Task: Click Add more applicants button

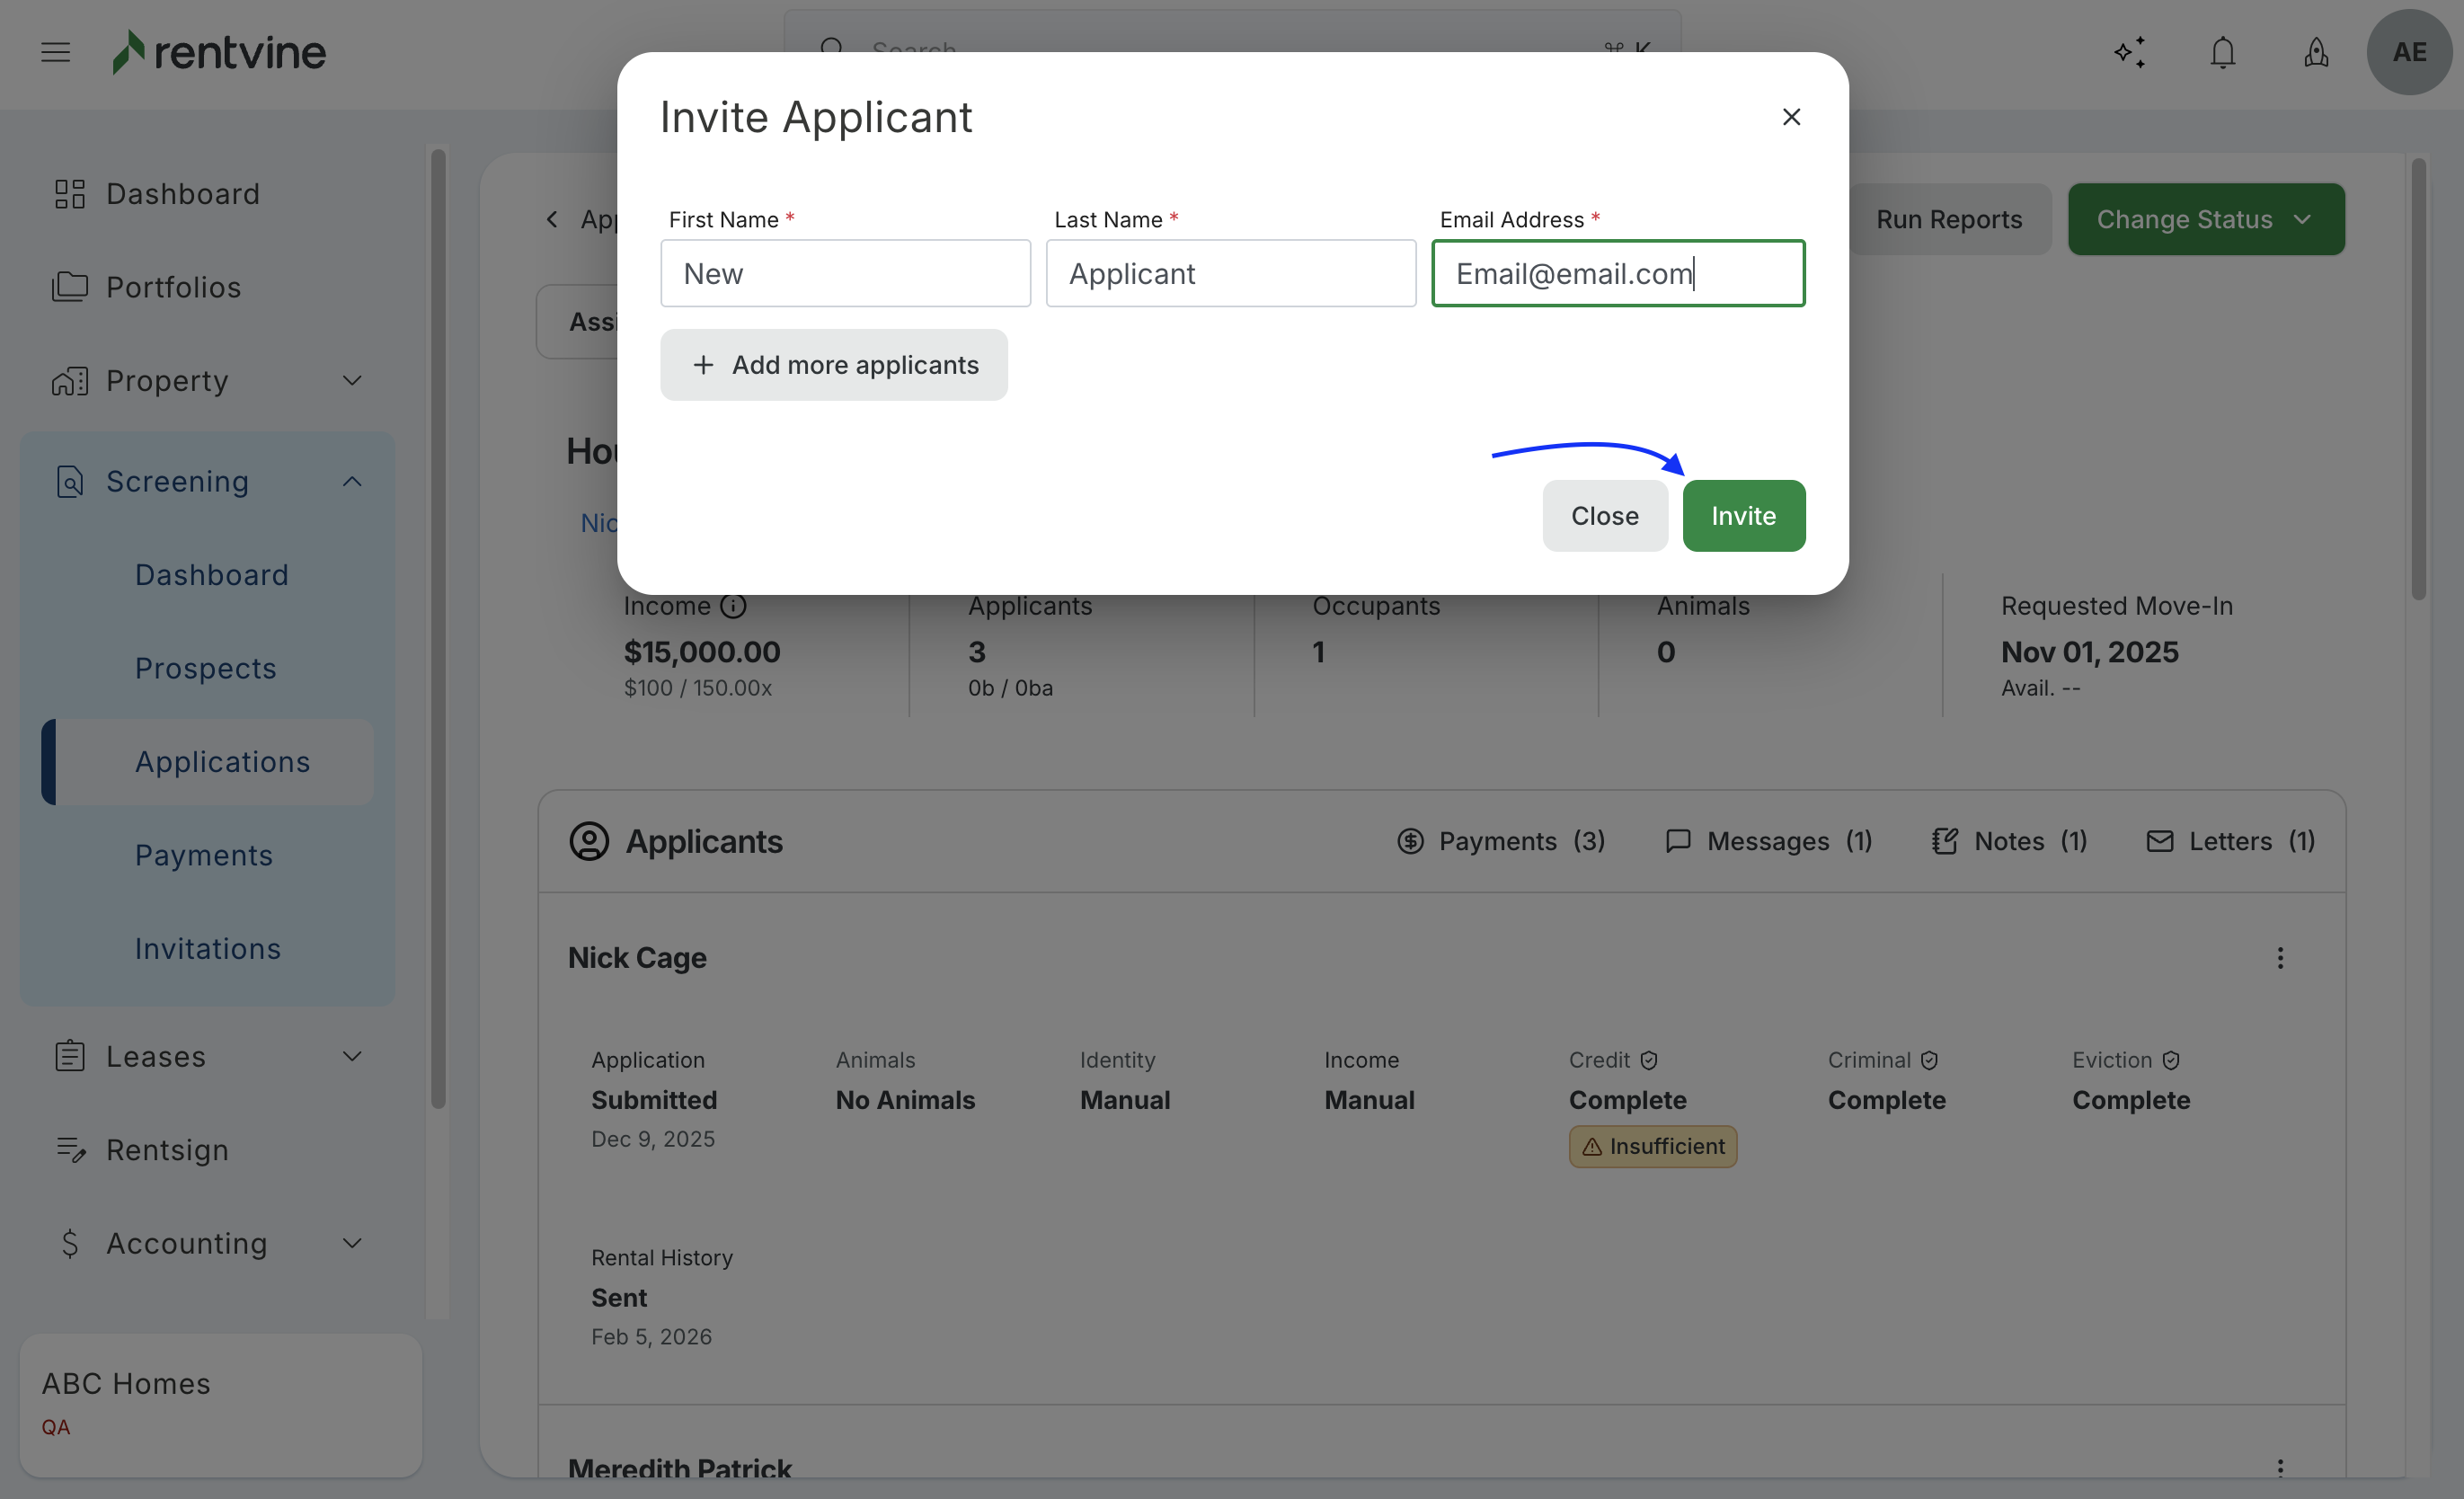Action: [x=833, y=365]
